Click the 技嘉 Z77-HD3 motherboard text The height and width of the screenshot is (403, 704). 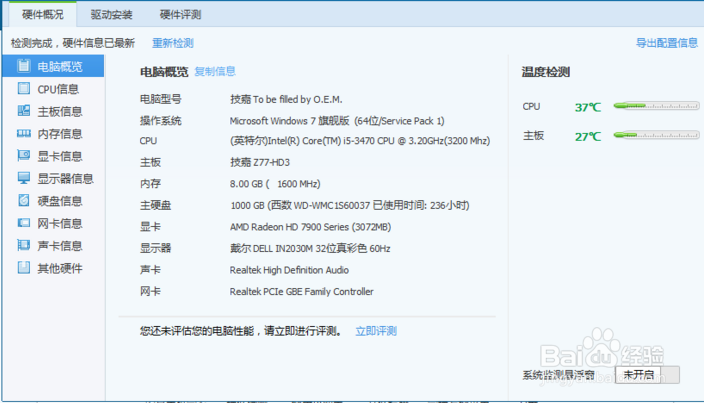coord(260,162)
